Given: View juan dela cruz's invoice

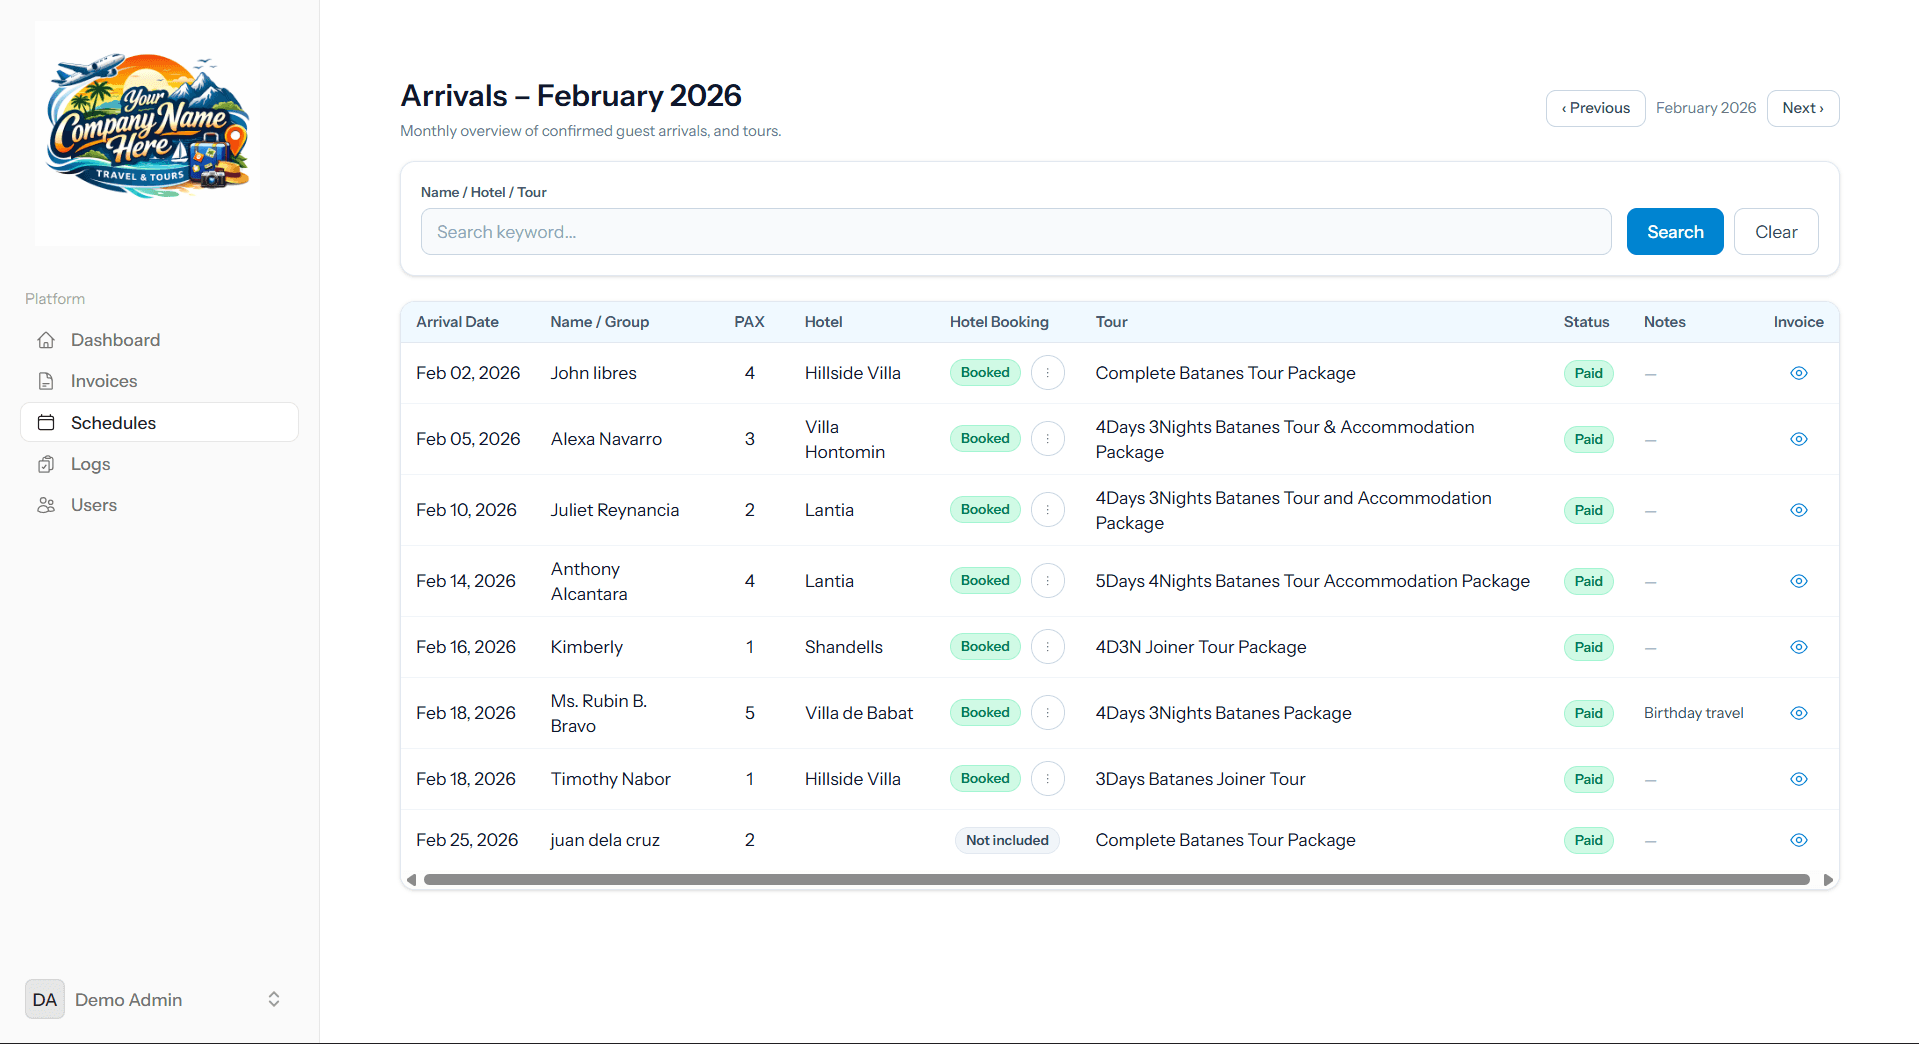Looking at the screenshot, I should pos(1798,840).
